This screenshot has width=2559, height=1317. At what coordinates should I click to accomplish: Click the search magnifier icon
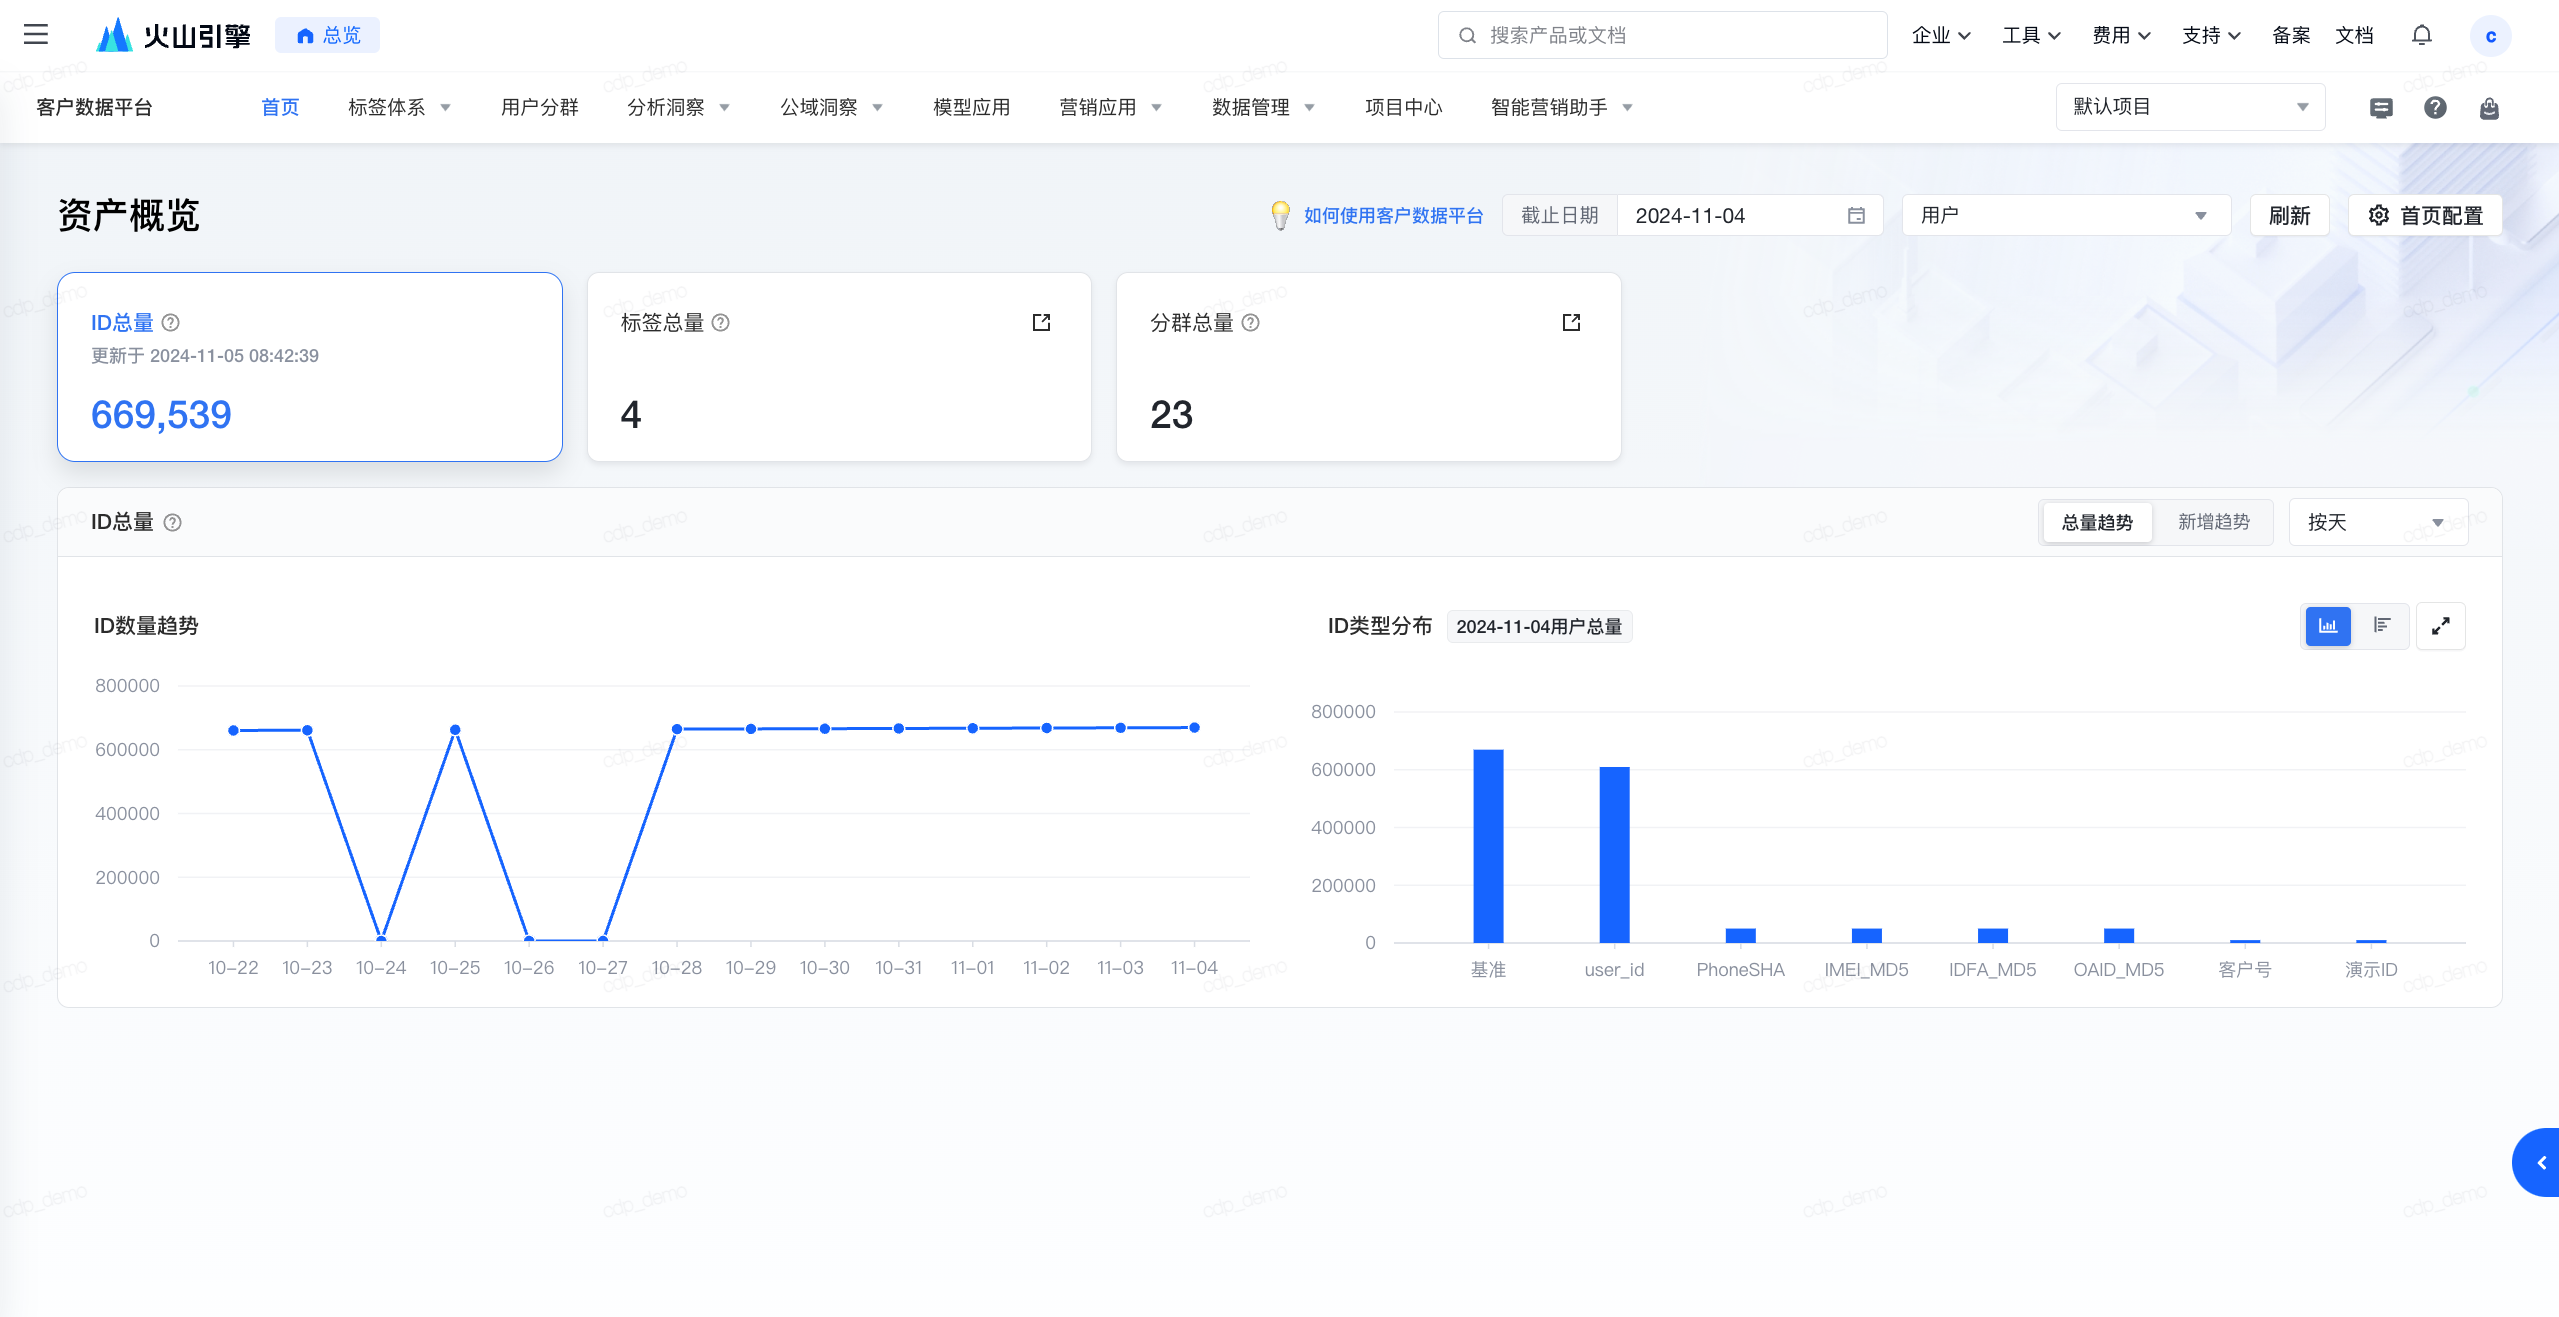pyautogui.click(x=1467, y=36)
